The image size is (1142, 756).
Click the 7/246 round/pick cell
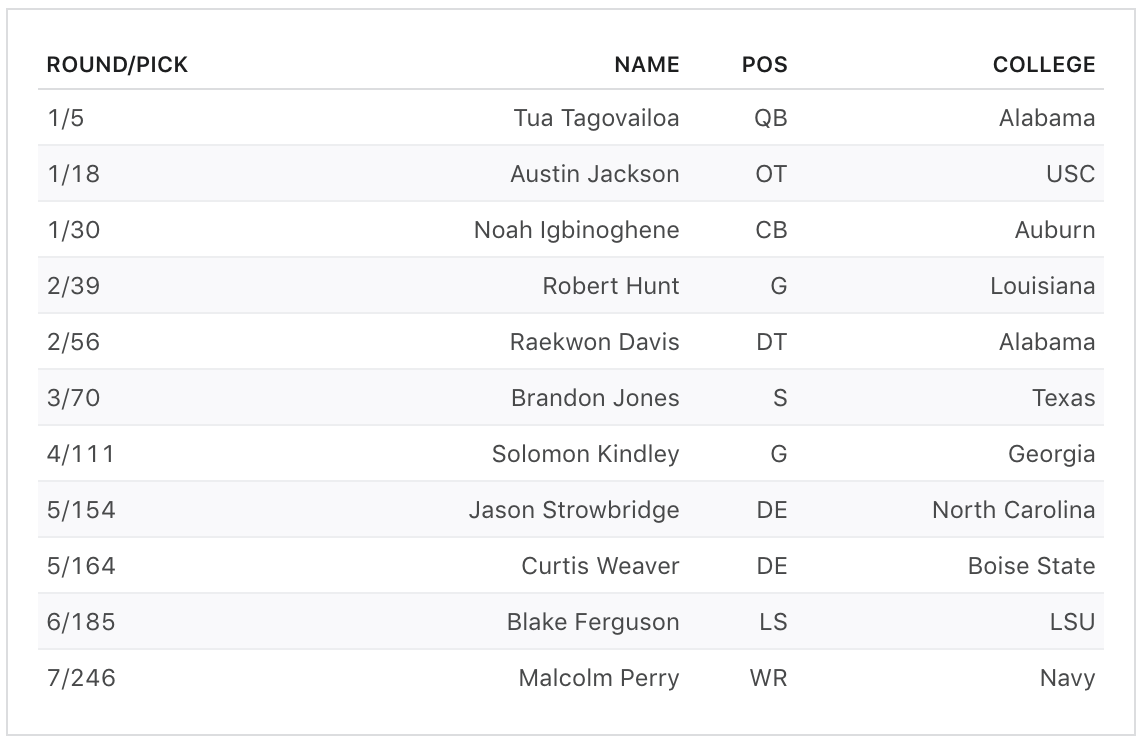pyautogui.click(x=82, y=678)
